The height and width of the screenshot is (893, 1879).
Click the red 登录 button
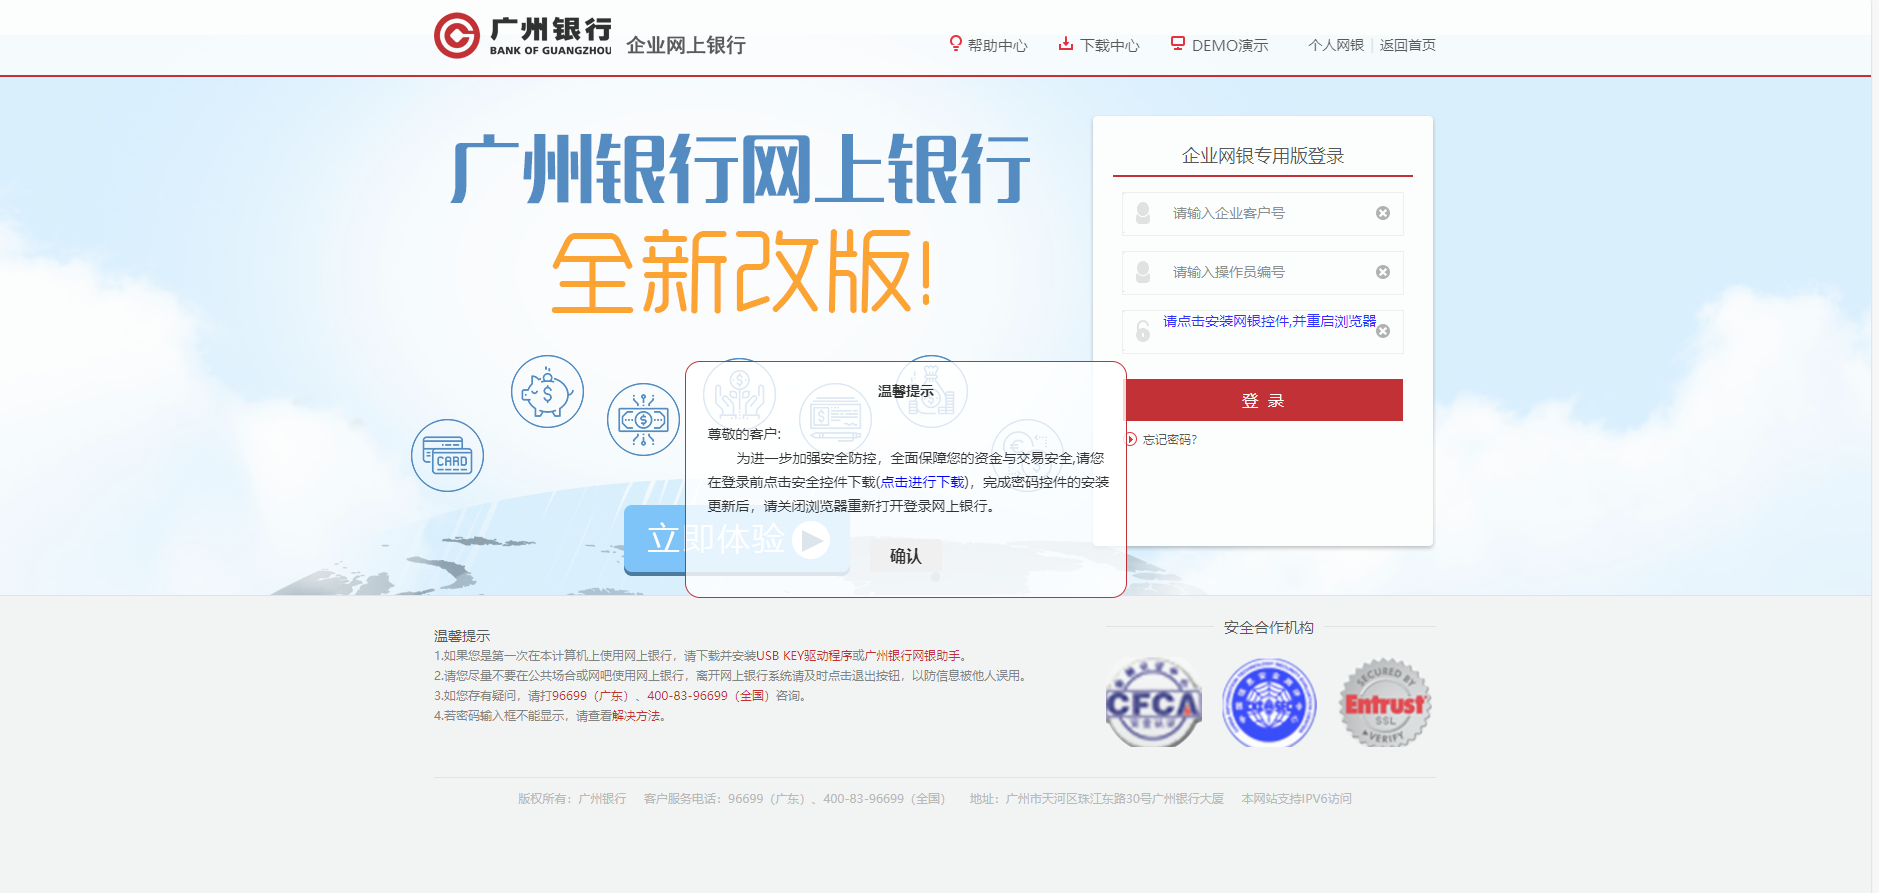[1264, 400]
